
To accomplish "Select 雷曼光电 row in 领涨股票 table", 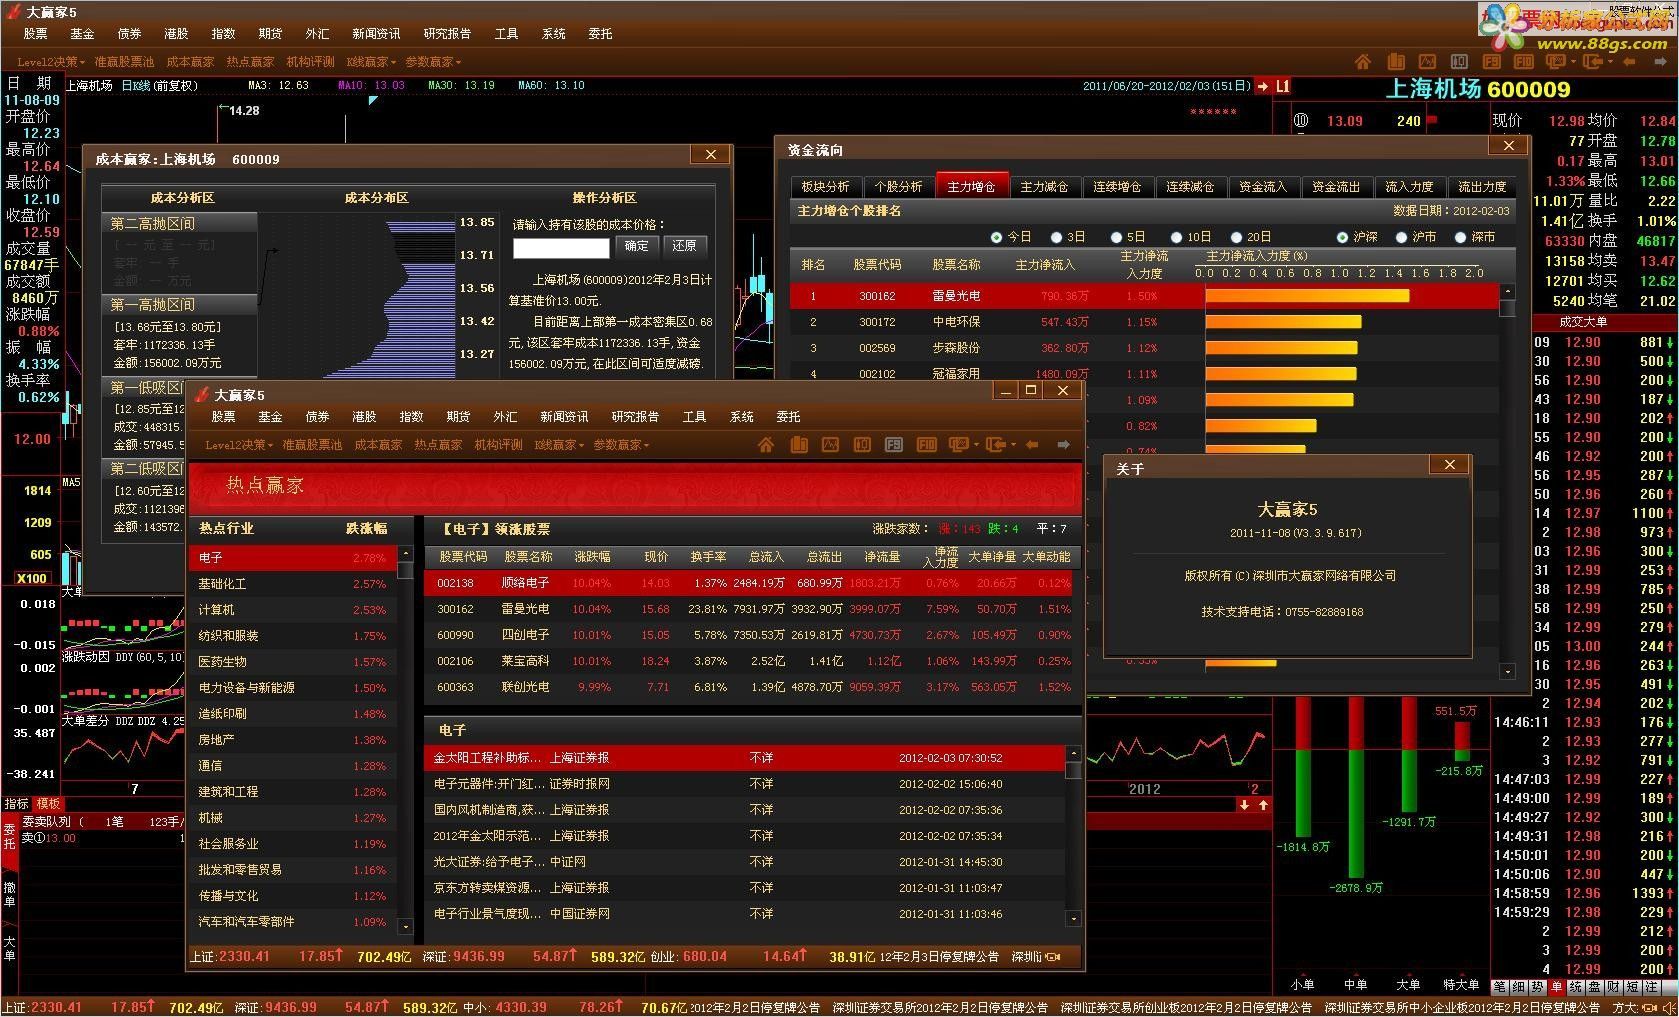I will [748, 609].
